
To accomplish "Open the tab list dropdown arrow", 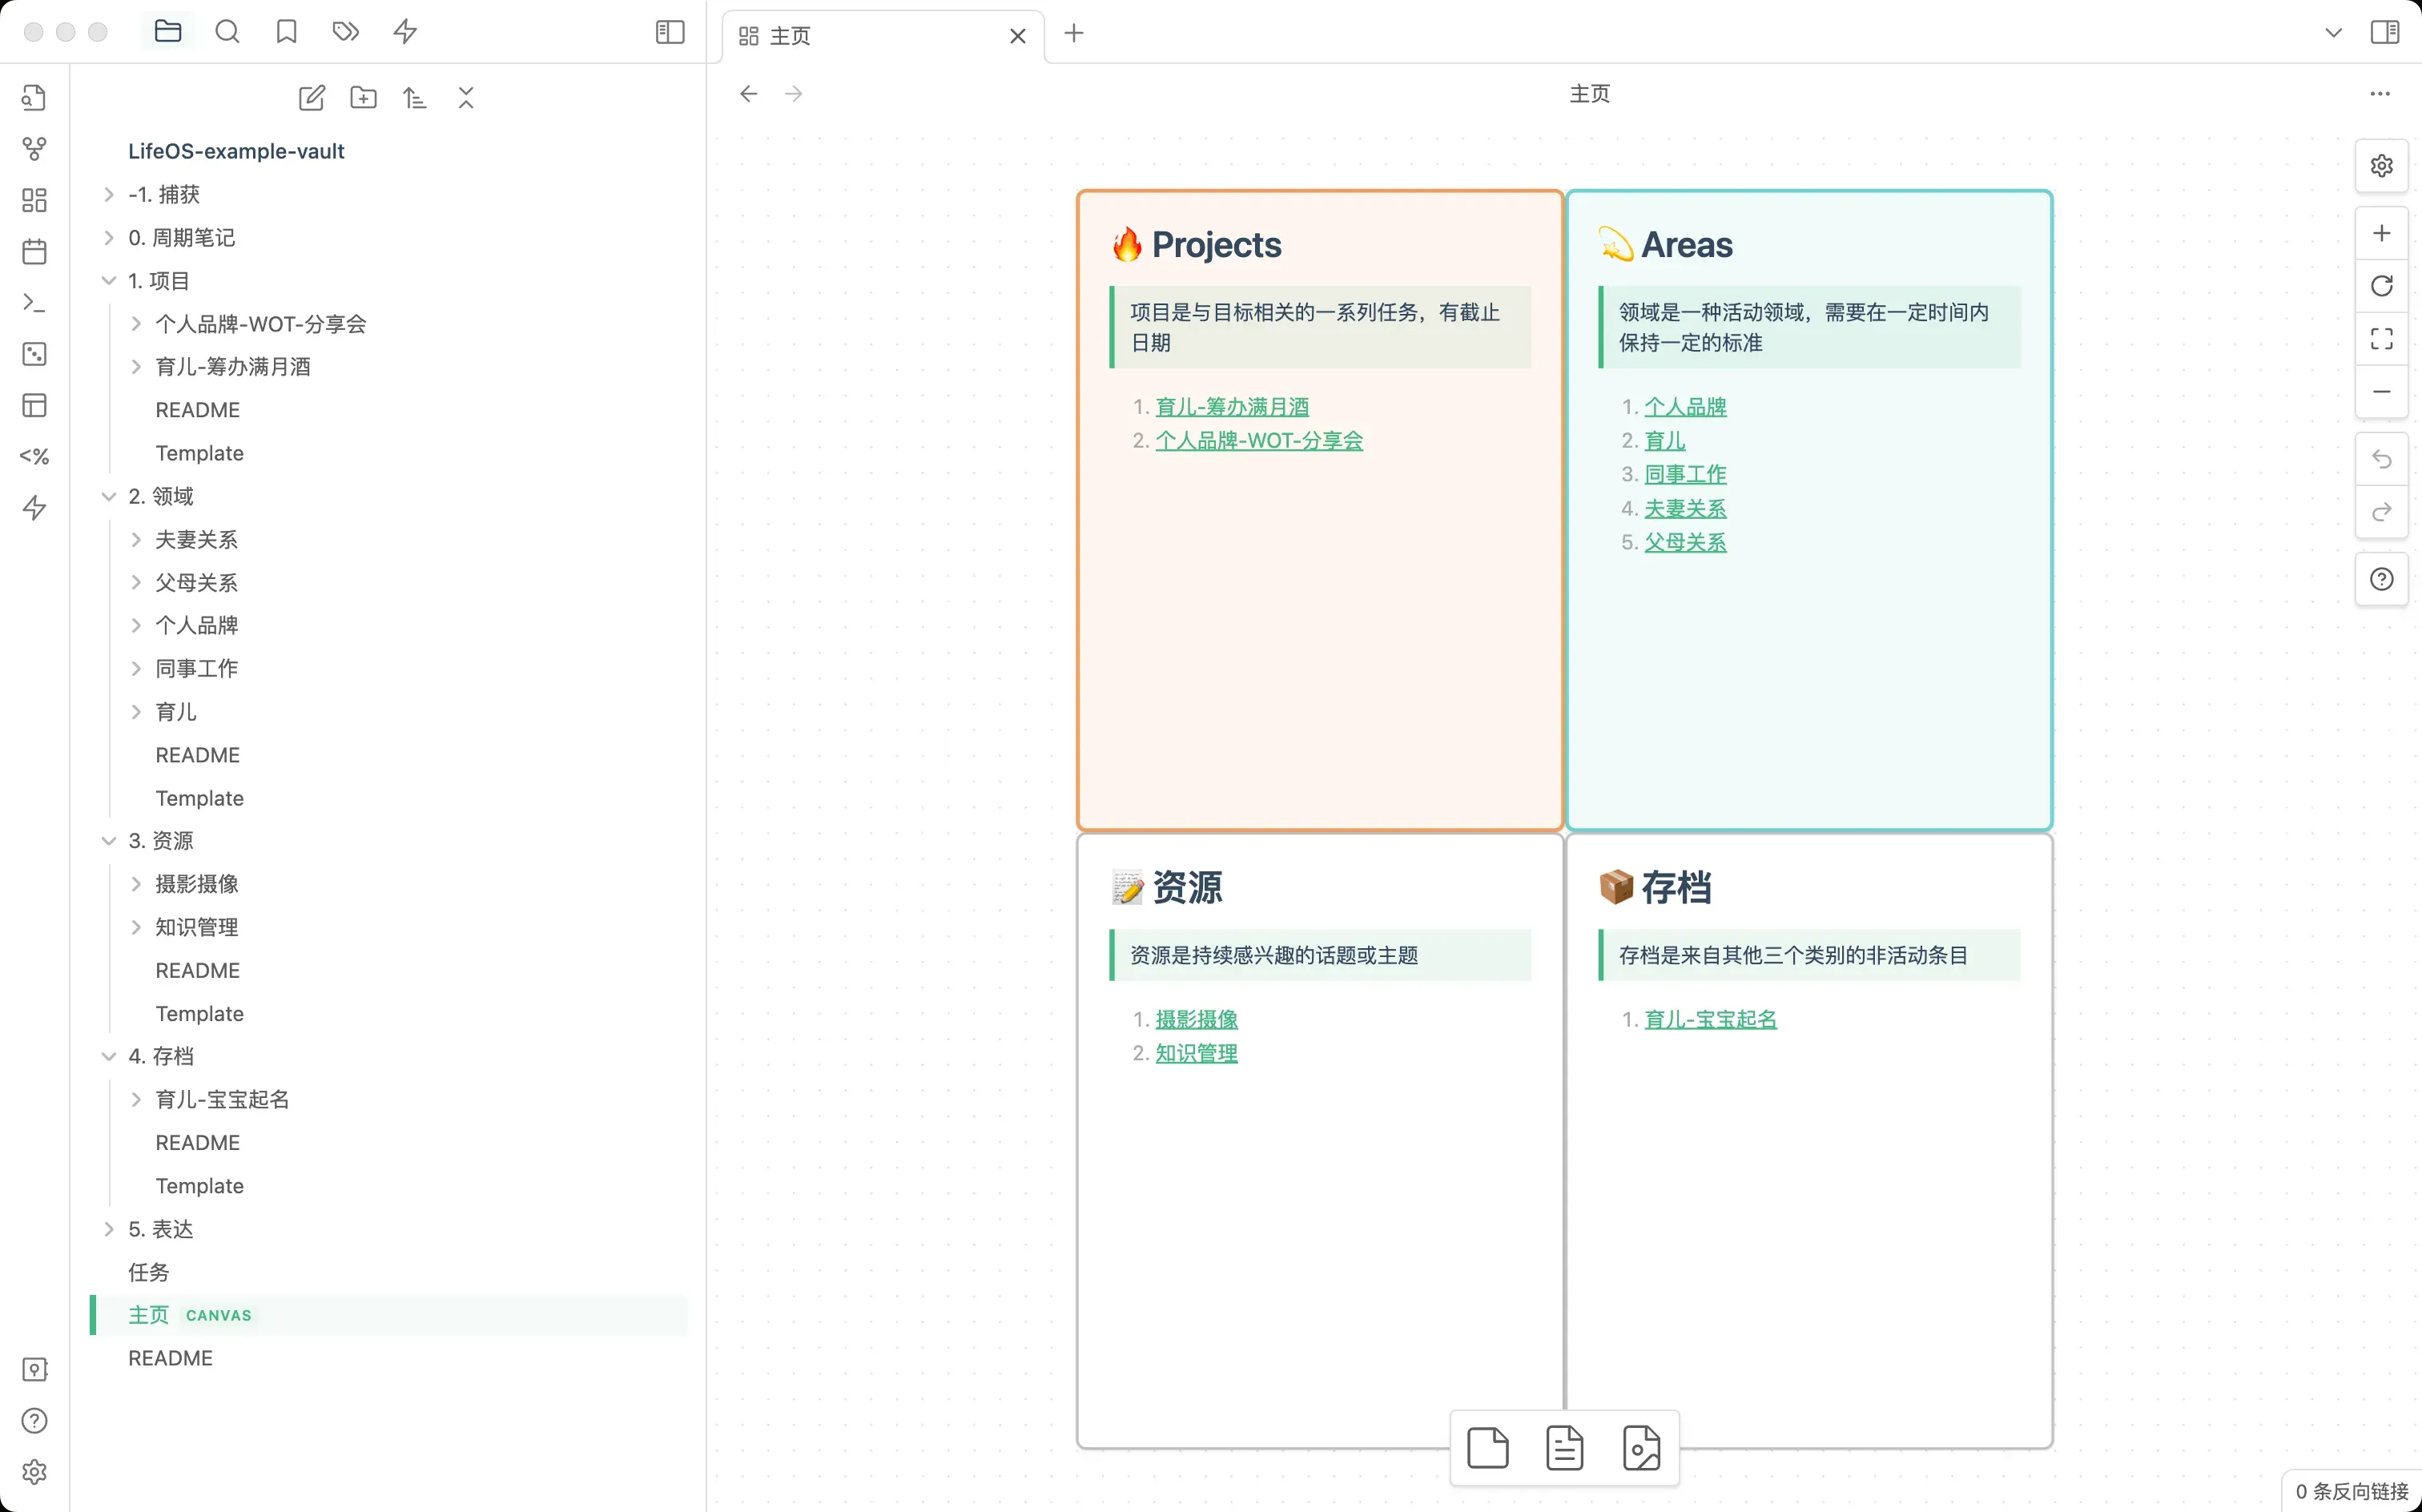I will (x=2333, y=33).
